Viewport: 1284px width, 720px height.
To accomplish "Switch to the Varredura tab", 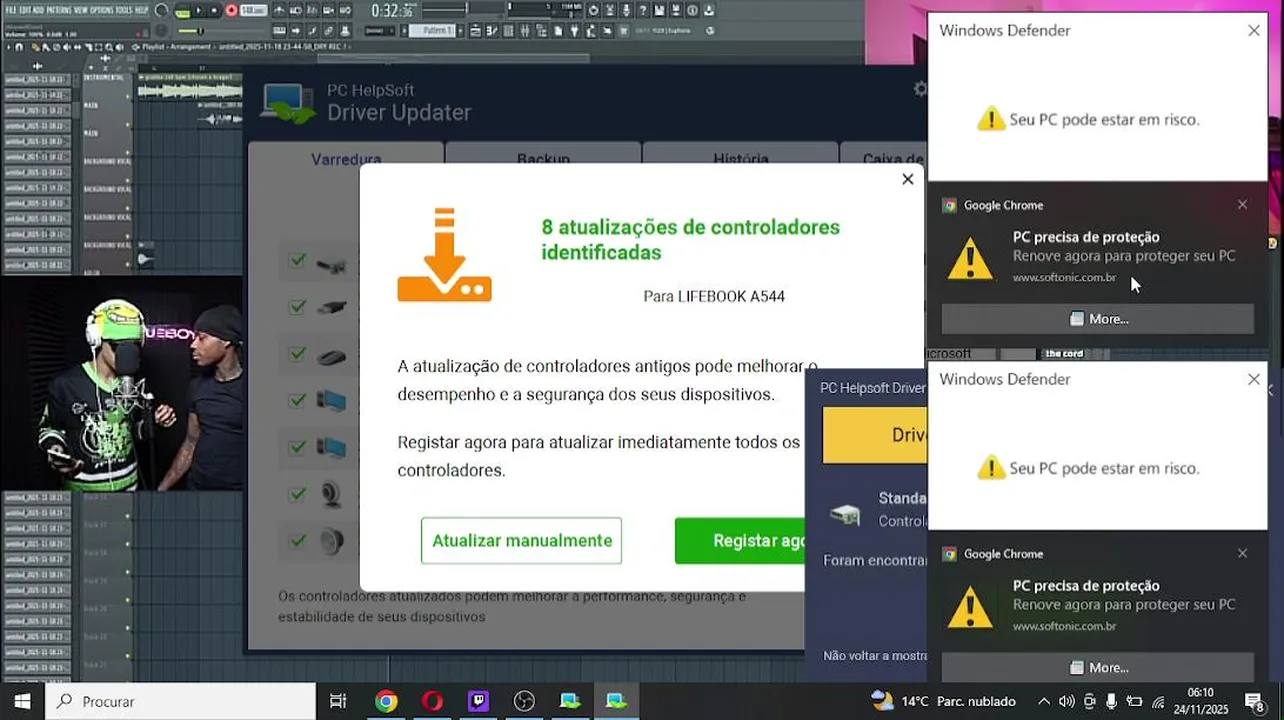I will point(346,158).
